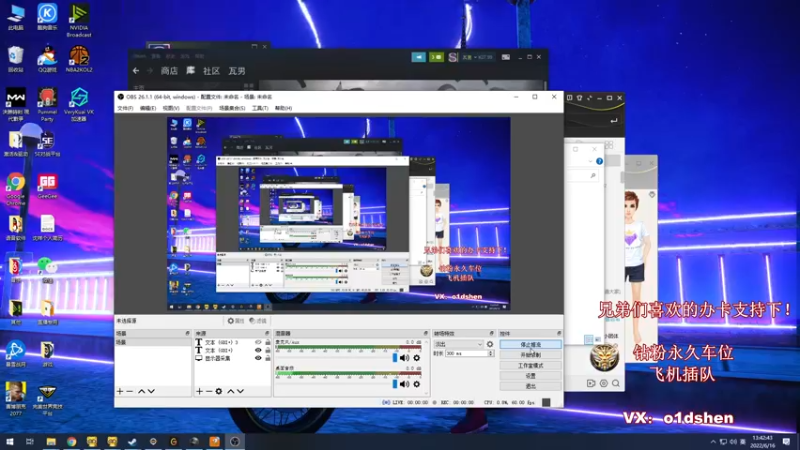Move the source up in the Sources list
This screenshot has width=800, height=450.
pyautogui.click(x=231, y=391)
